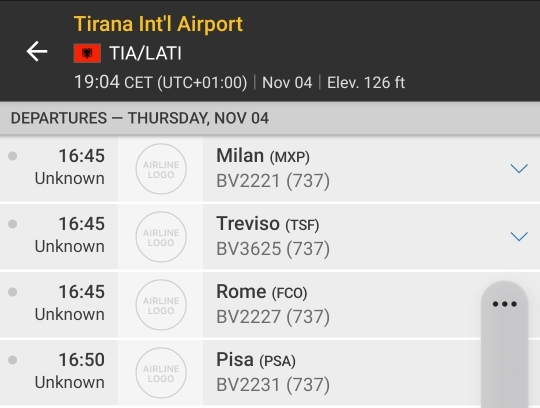Expand the Treviso (TSF) flight details
The height and width of the screenshot is (408, 540).
coord(519,236)
